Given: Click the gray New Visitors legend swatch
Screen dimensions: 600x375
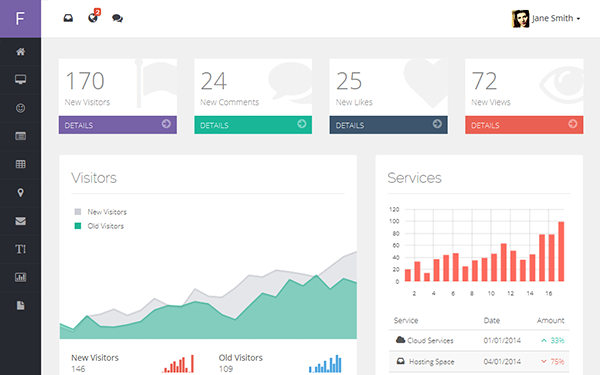Looking at the screenshot, I should click(78, 212).
